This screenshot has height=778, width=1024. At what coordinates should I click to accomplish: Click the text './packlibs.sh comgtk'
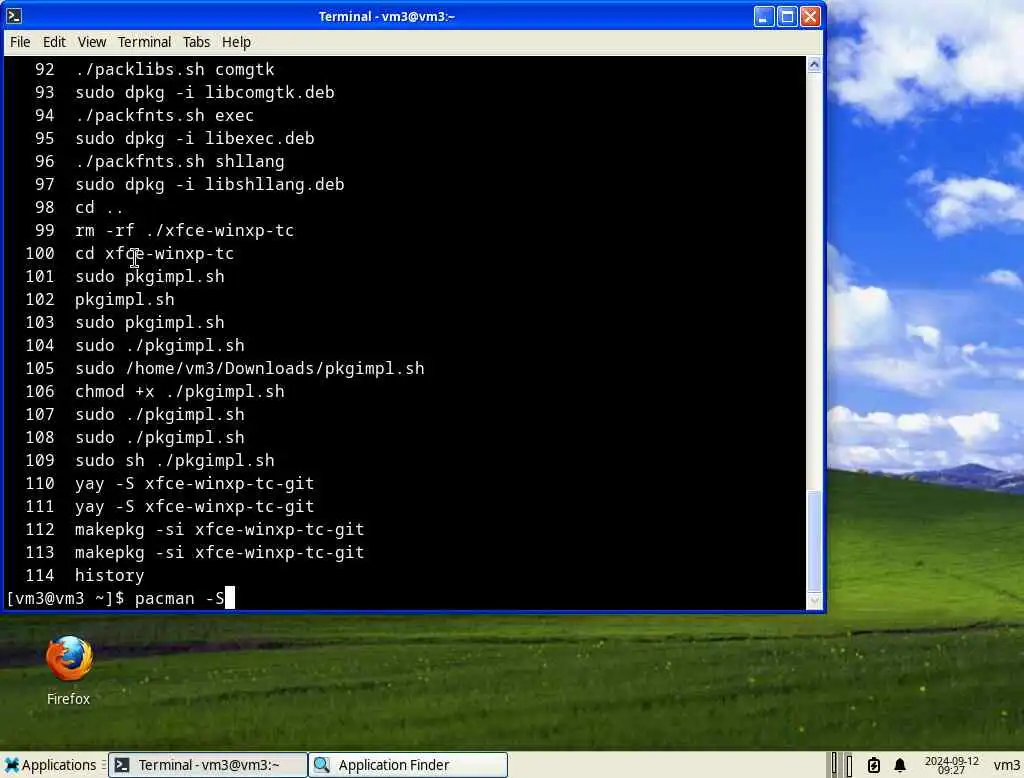[x=174, y=69]
